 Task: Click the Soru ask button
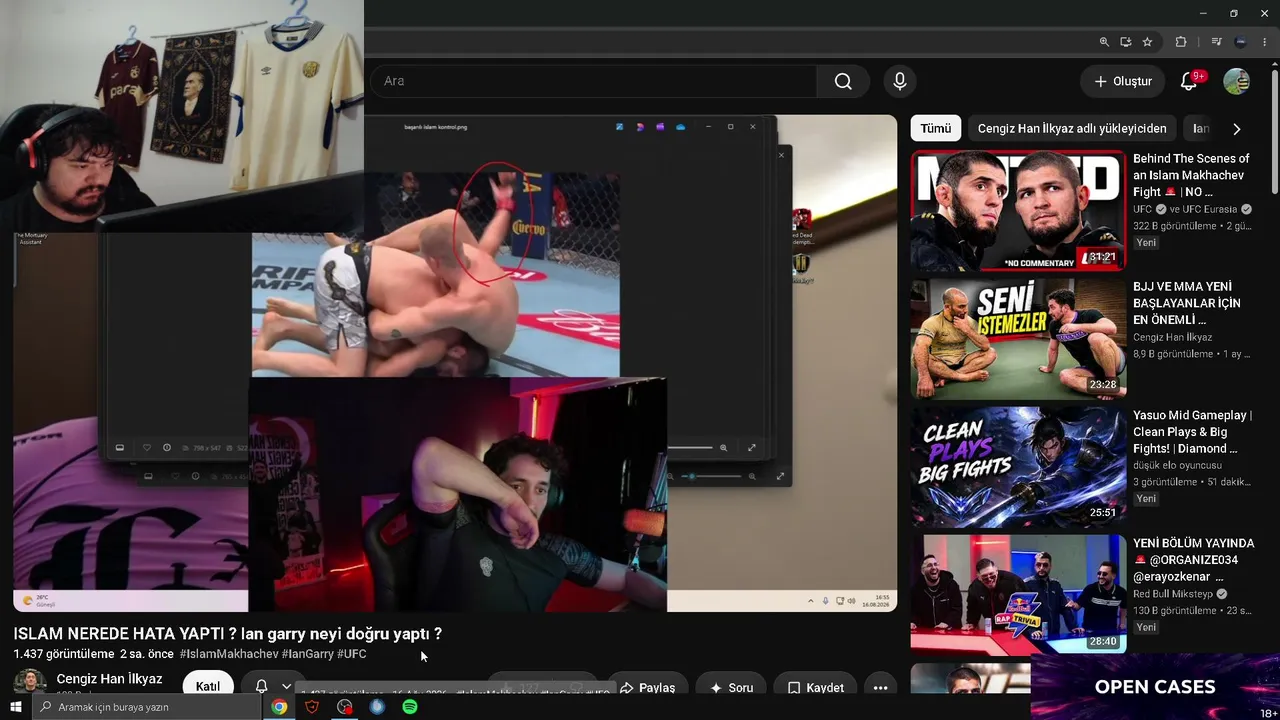point(731,687)
